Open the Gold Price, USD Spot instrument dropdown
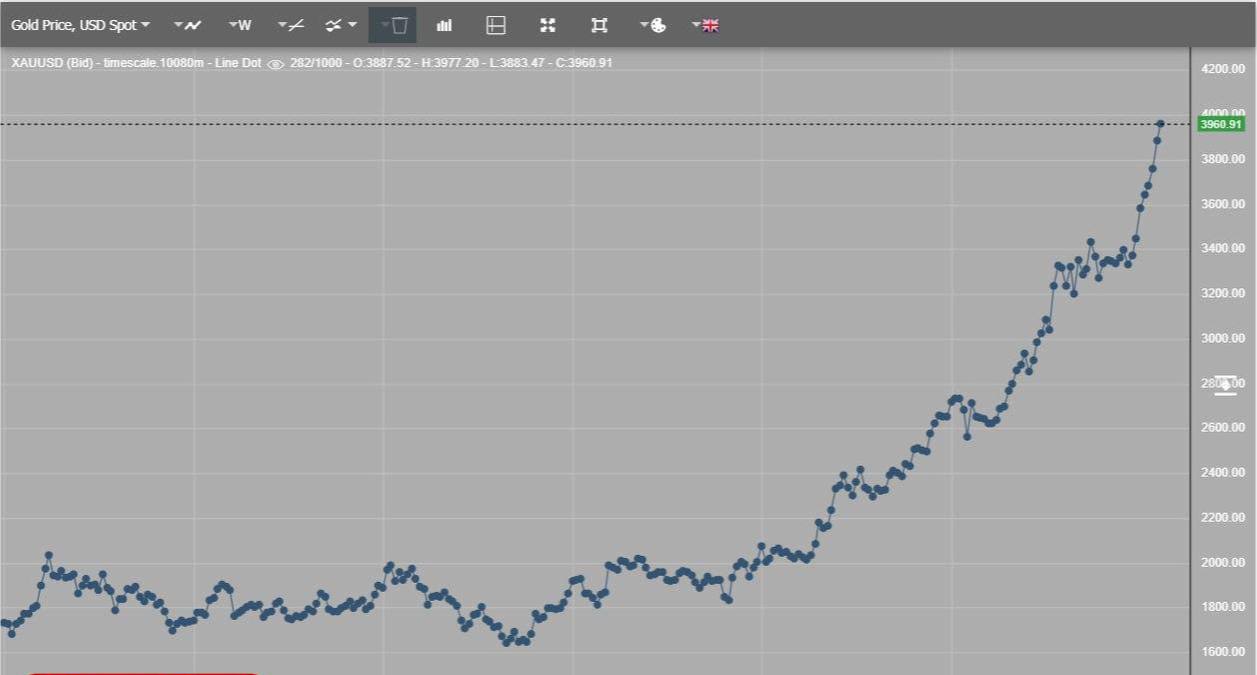1257x675 pixels. 81,25
